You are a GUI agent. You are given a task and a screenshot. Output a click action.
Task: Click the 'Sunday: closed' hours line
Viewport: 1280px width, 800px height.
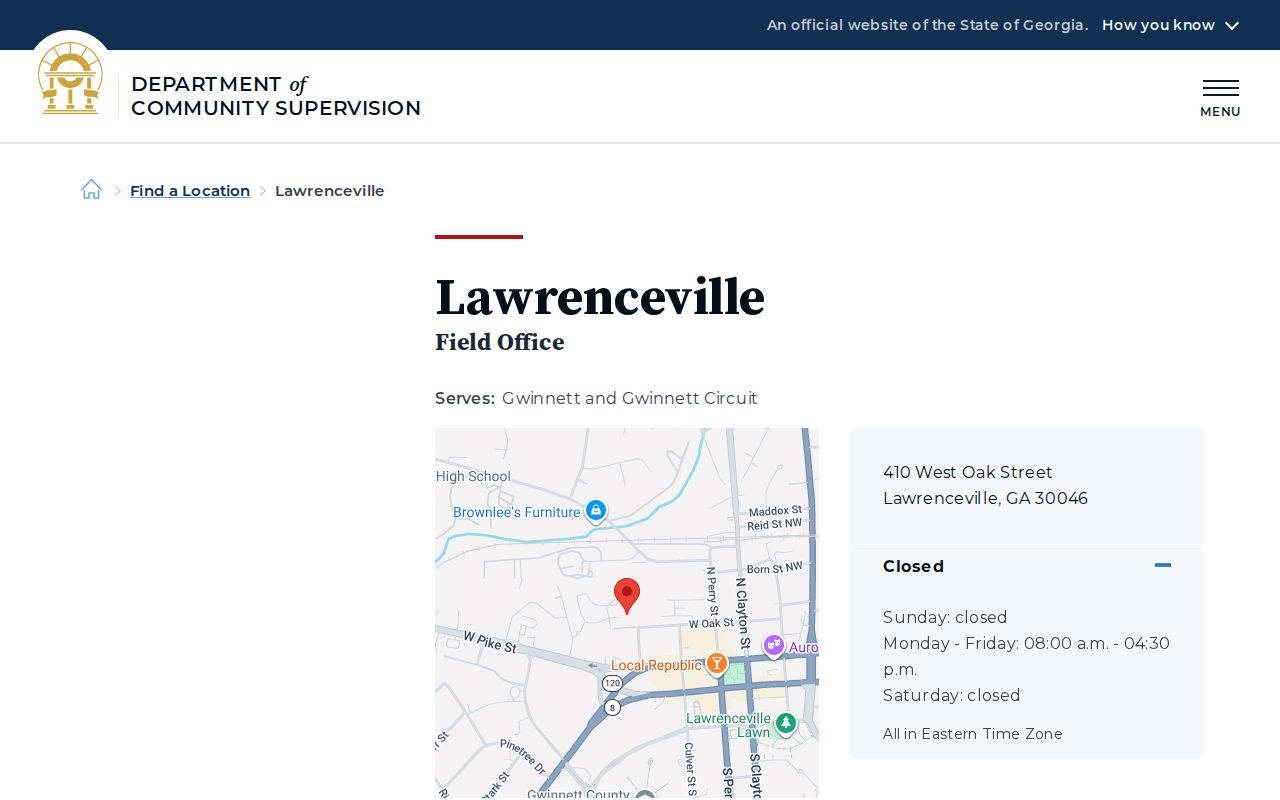coord(945,617)
